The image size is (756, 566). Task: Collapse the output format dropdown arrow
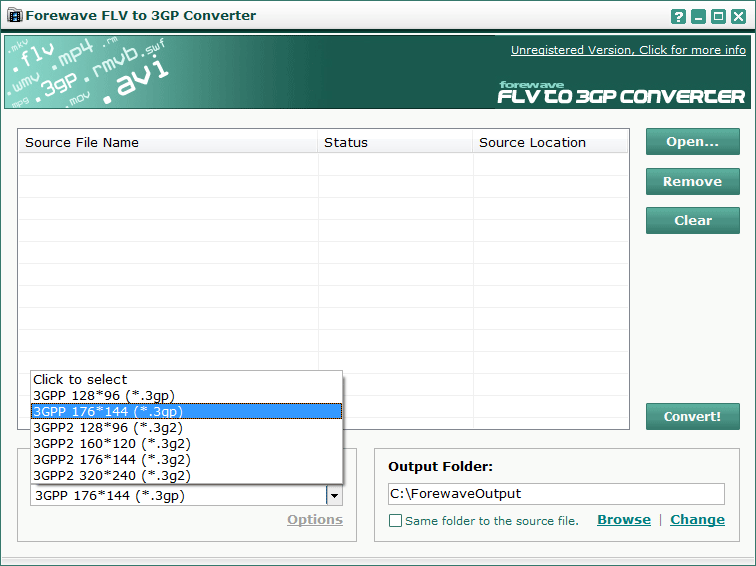click(334, 496)
